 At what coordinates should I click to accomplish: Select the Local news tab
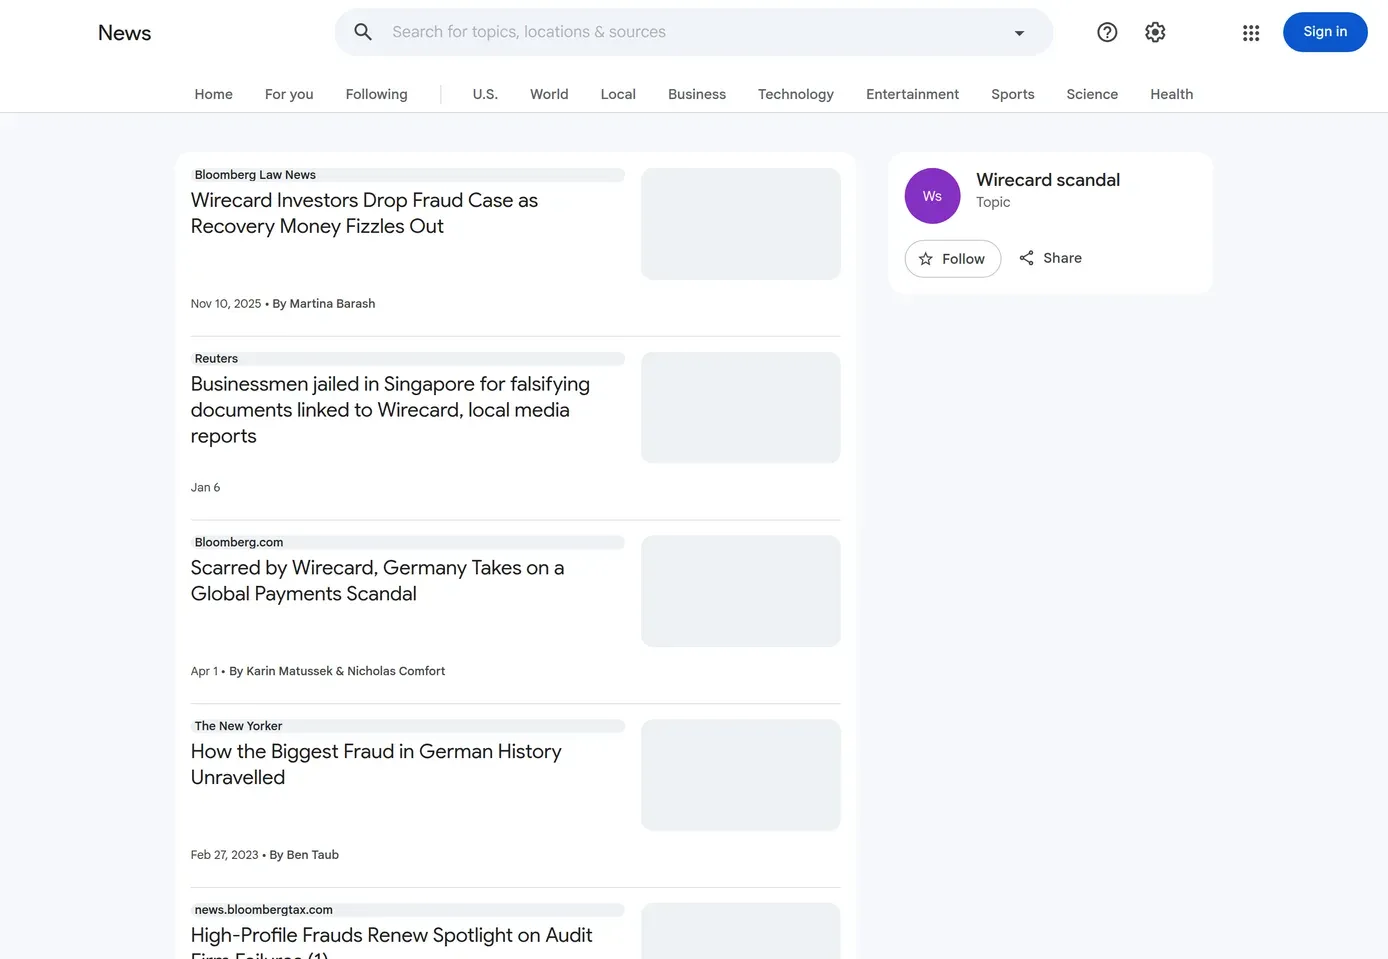pyautogui.click(x=618, y=94)
